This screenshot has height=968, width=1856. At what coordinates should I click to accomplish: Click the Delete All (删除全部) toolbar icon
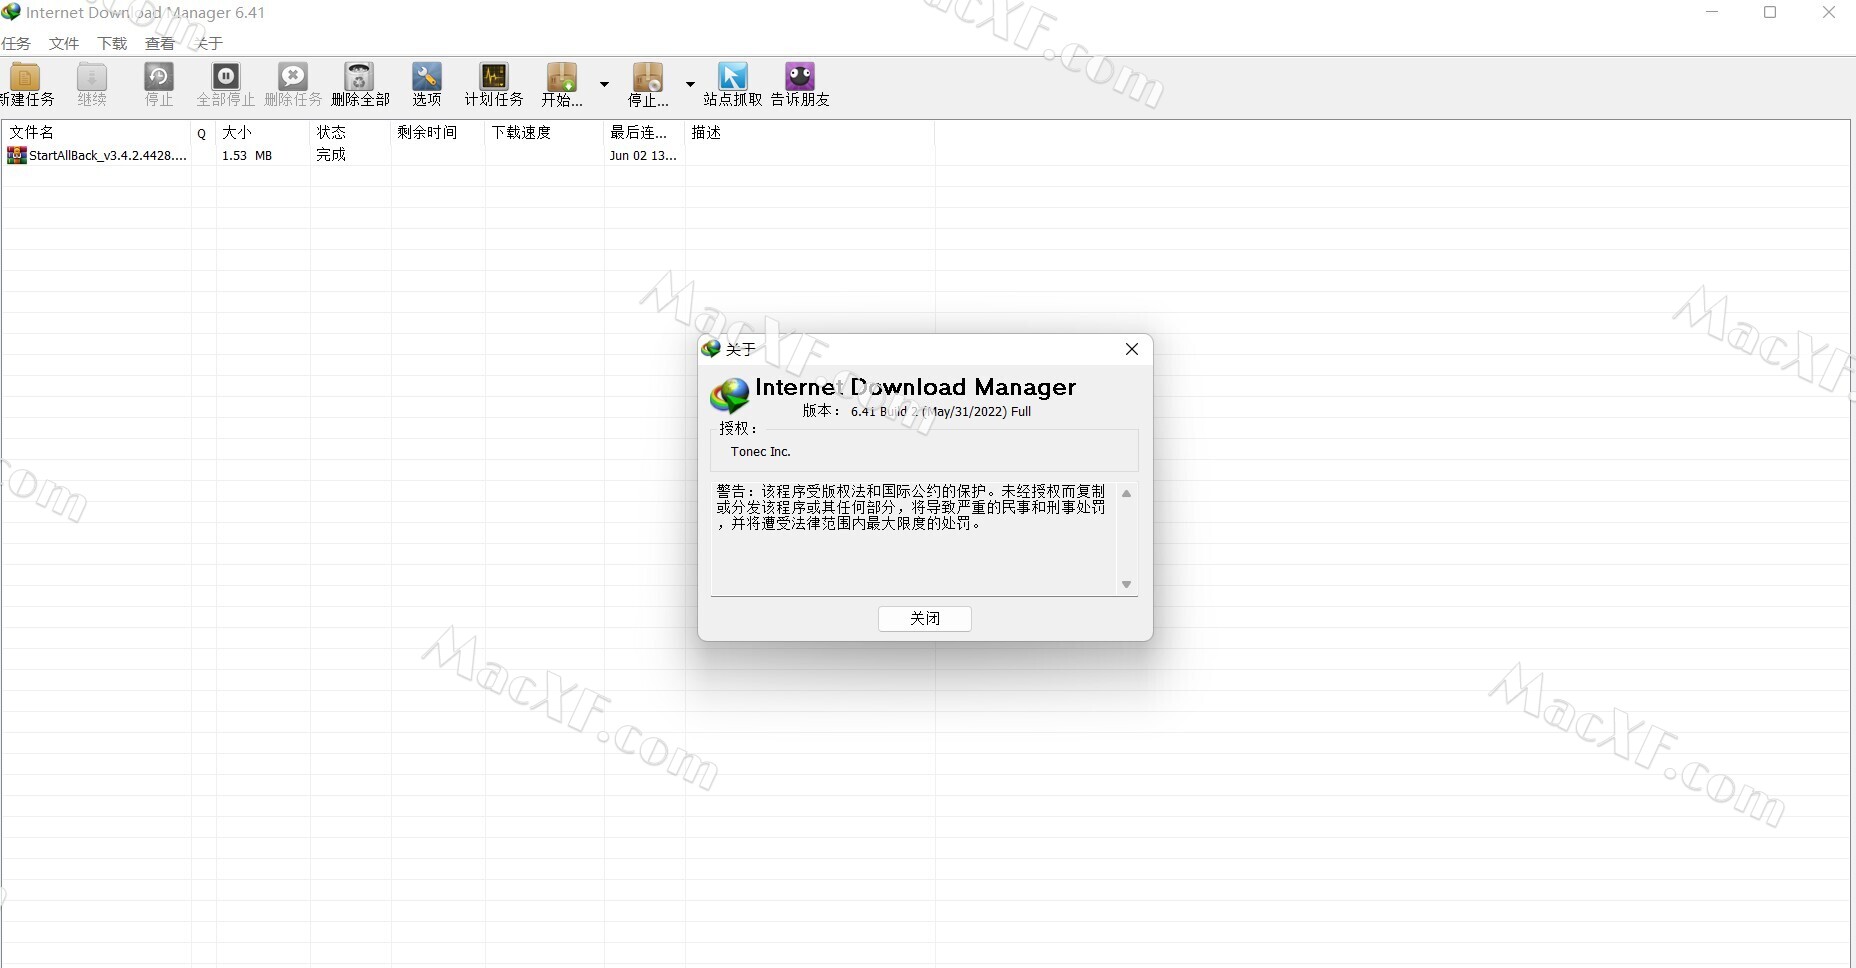click(360, 77)
